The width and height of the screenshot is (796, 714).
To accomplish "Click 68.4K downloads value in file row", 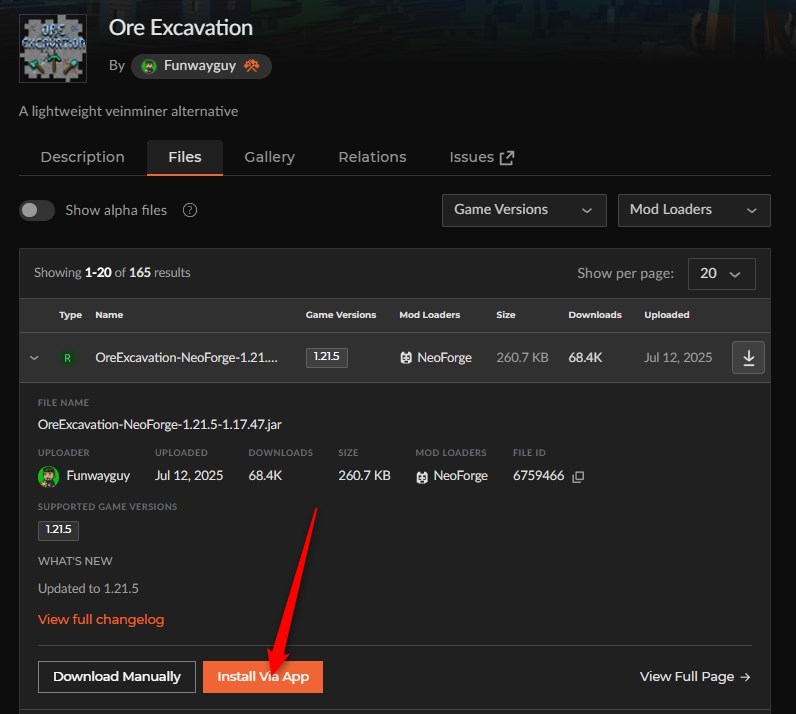I will (585, 358).
